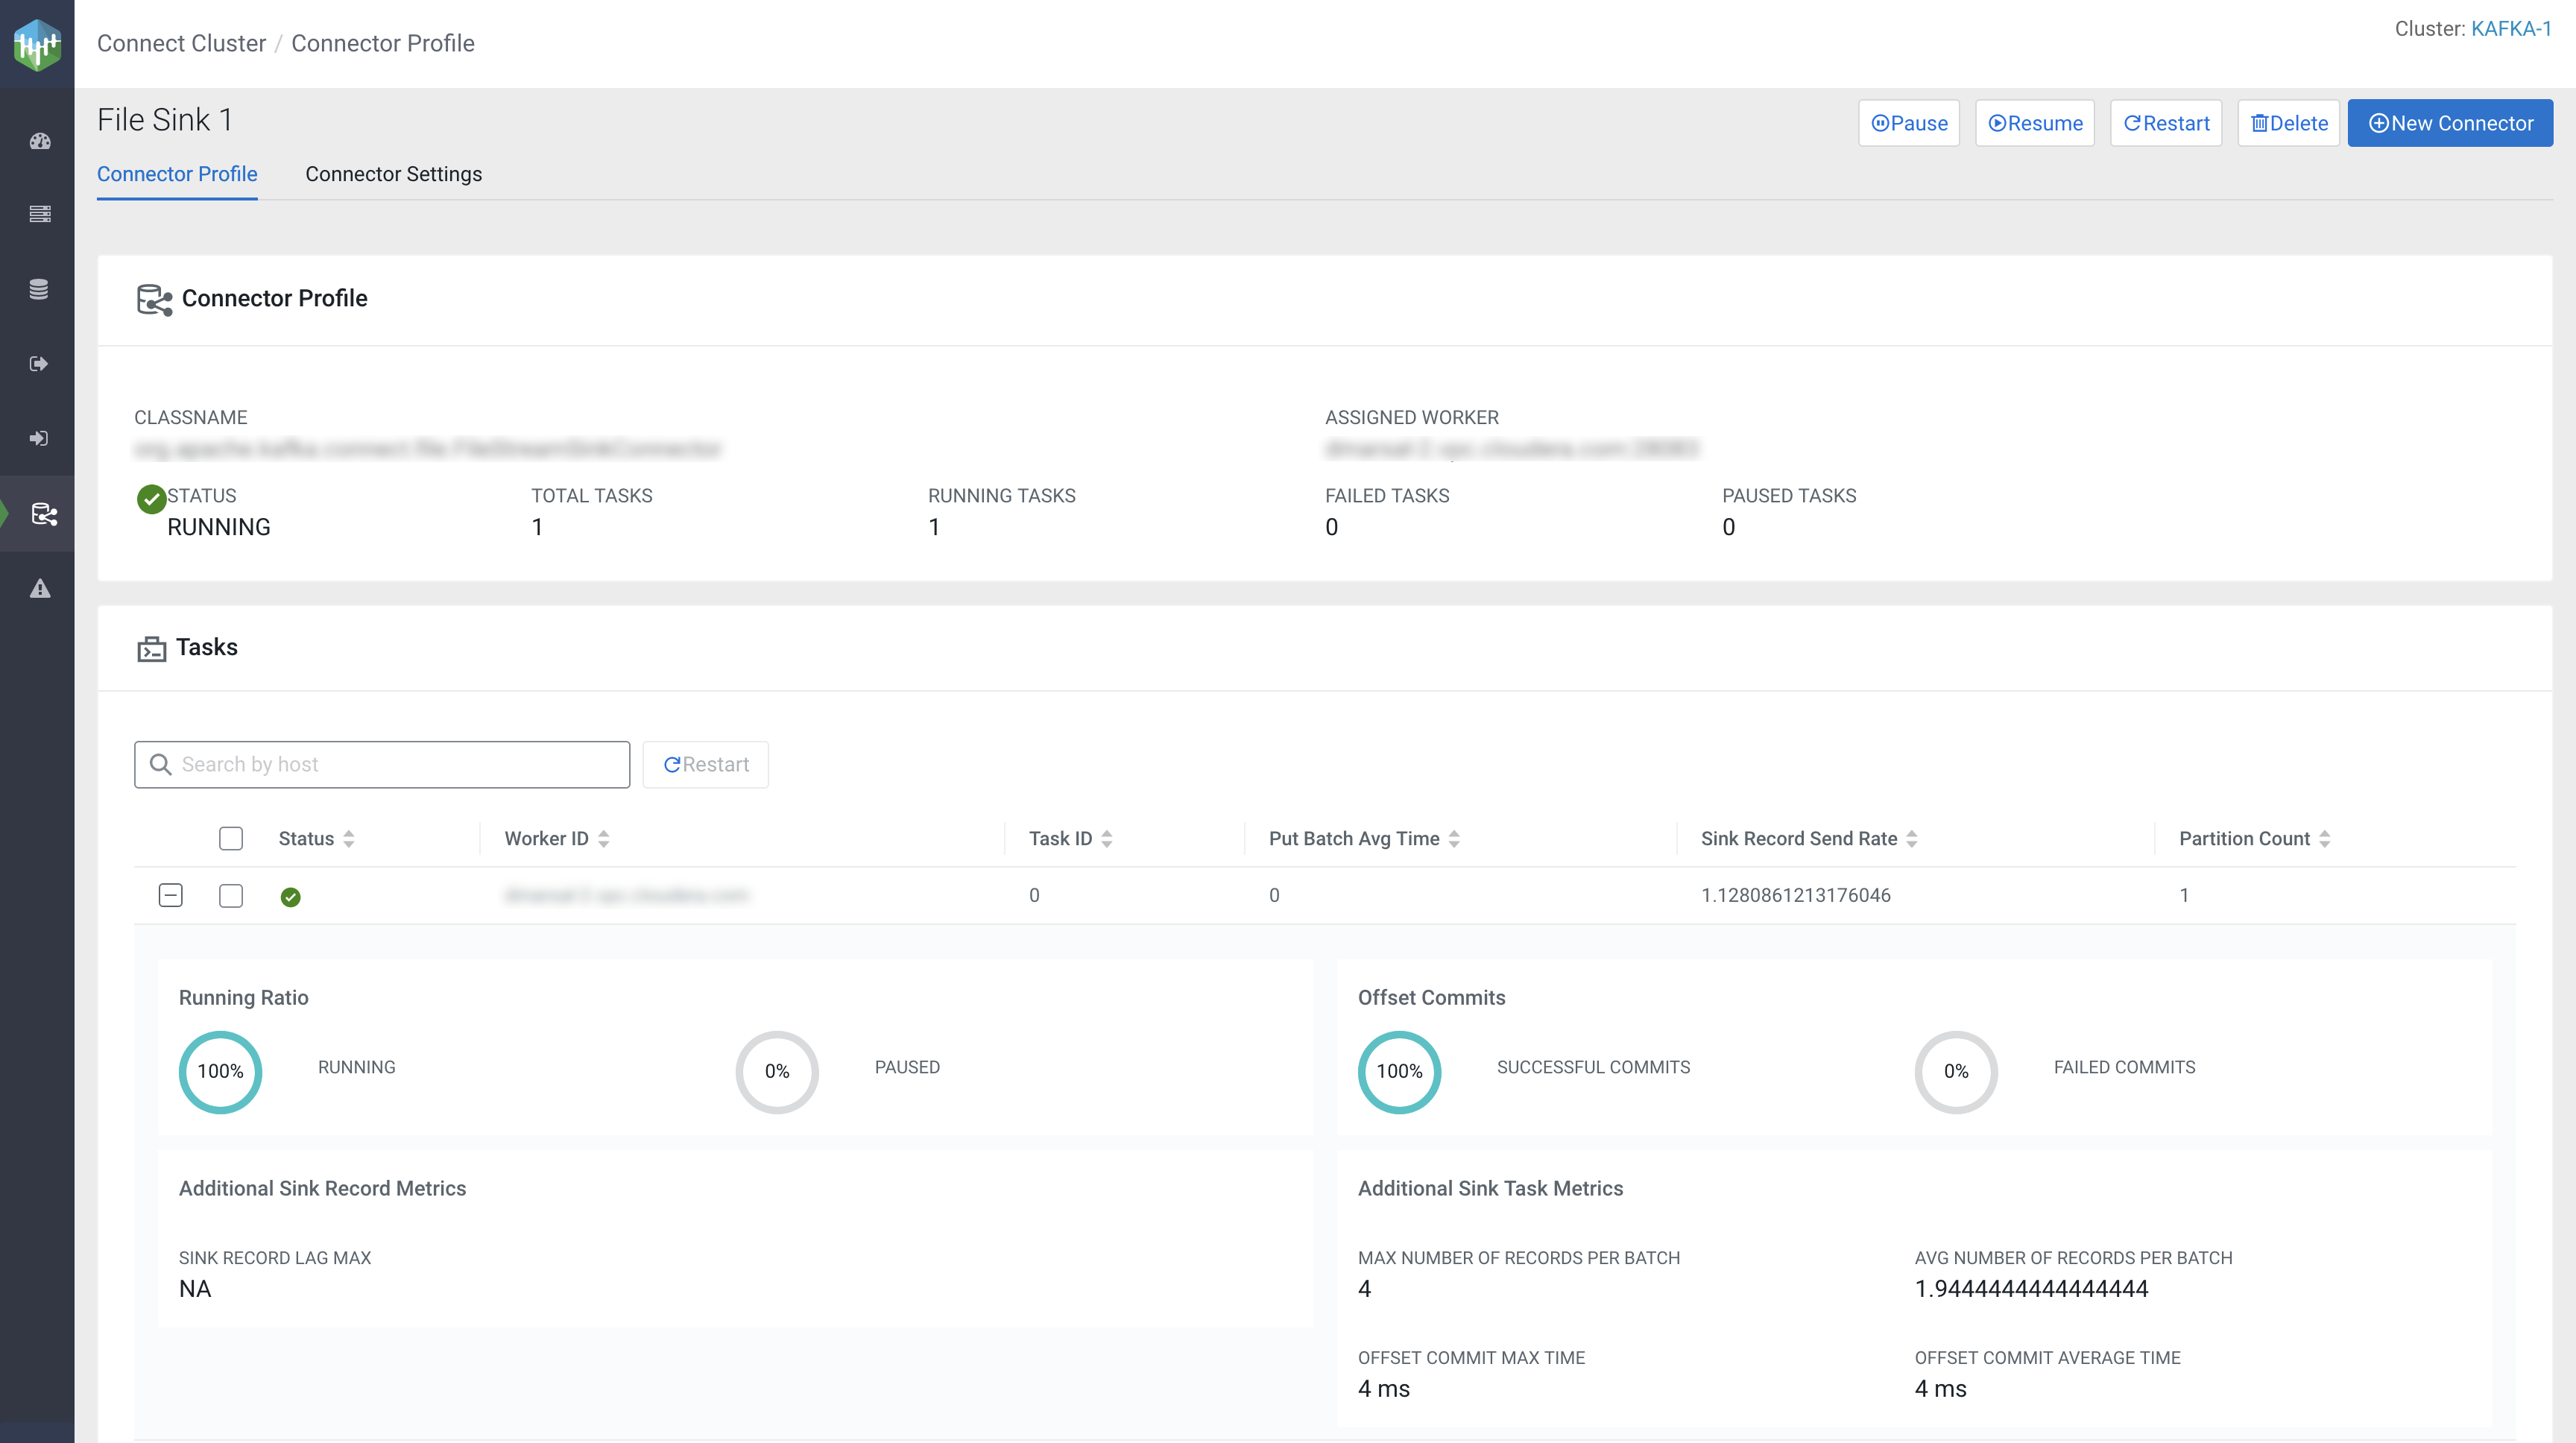The height and width of the screenshot is (1443, 2576).
Task: Open the consumers arrow-in sidebar icon
Action: [39, 438]
